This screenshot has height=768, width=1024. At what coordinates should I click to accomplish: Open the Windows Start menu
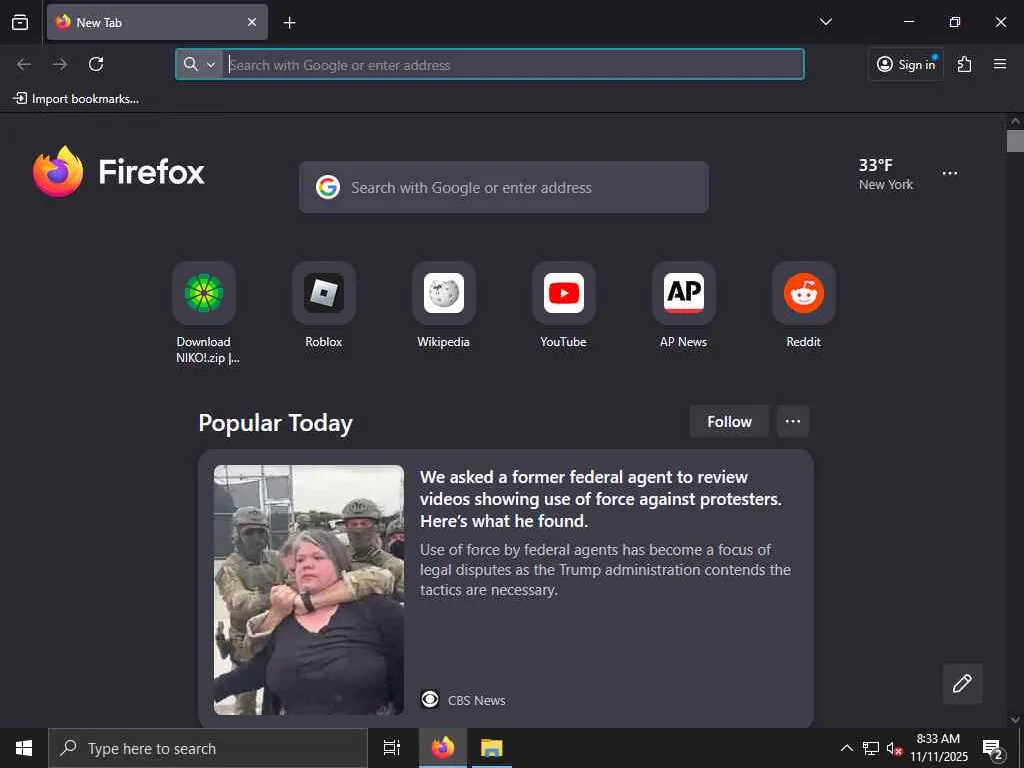point(24,748)
